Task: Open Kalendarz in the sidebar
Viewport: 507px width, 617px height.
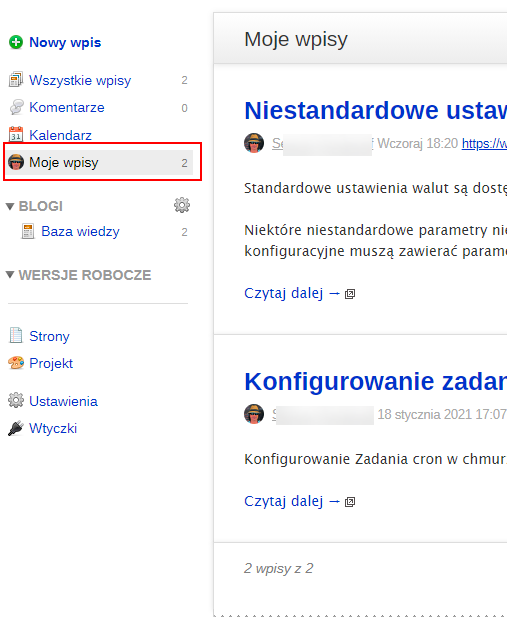Action: 60,135
